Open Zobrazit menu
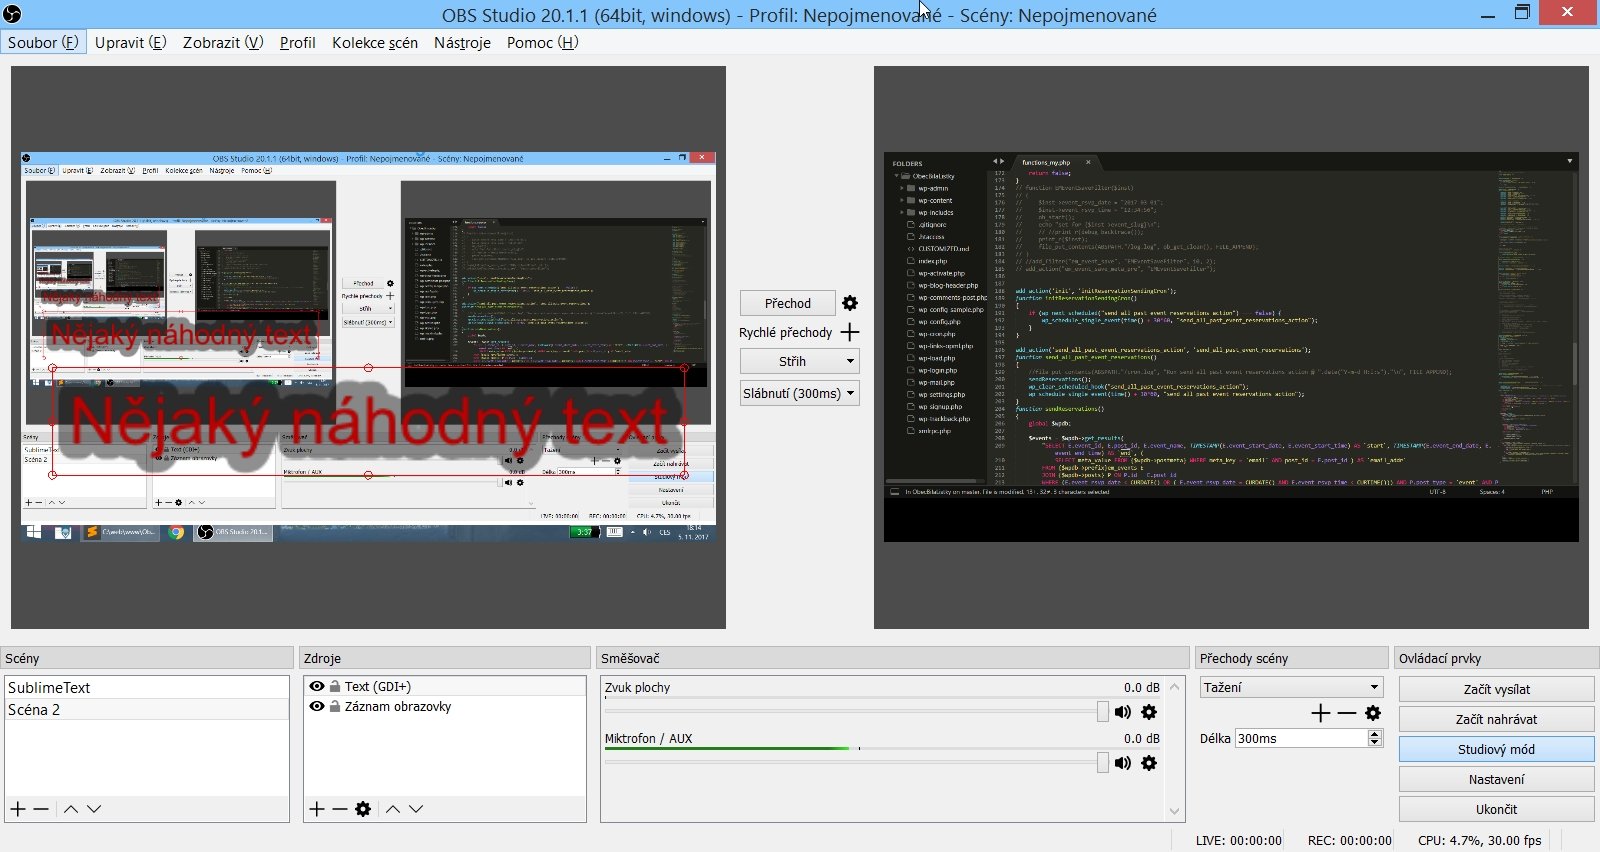1600x852 pixels. (223, 42)
